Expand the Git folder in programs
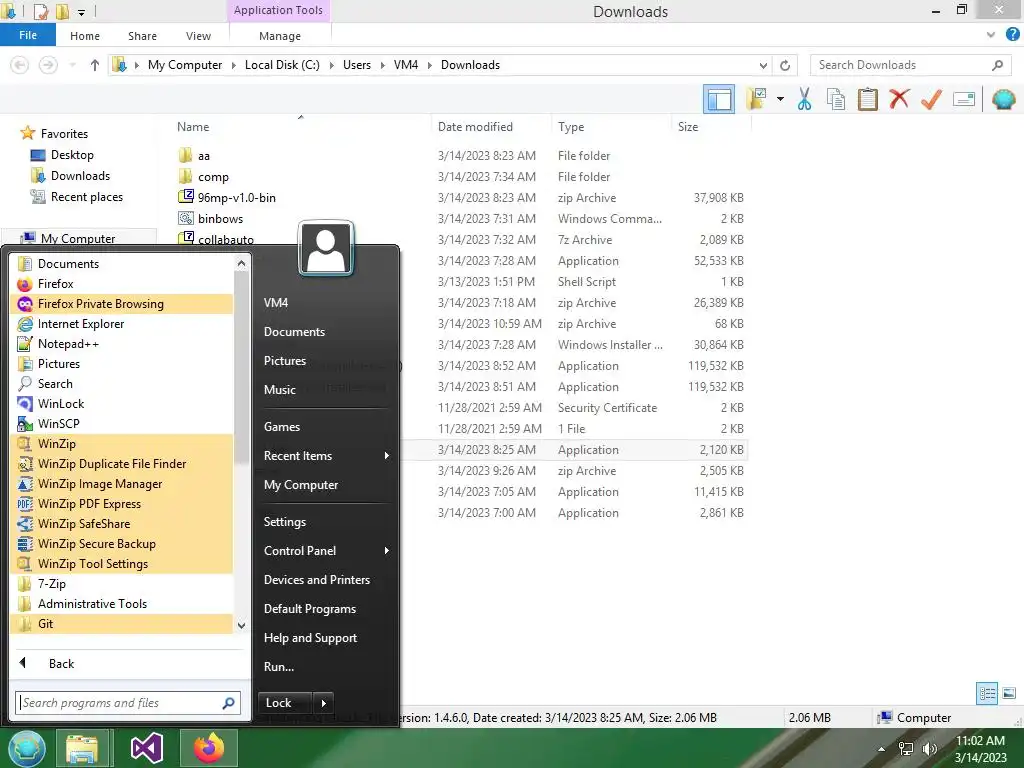1024x768 pixels. pyautogui.click(x=122, y=624)
